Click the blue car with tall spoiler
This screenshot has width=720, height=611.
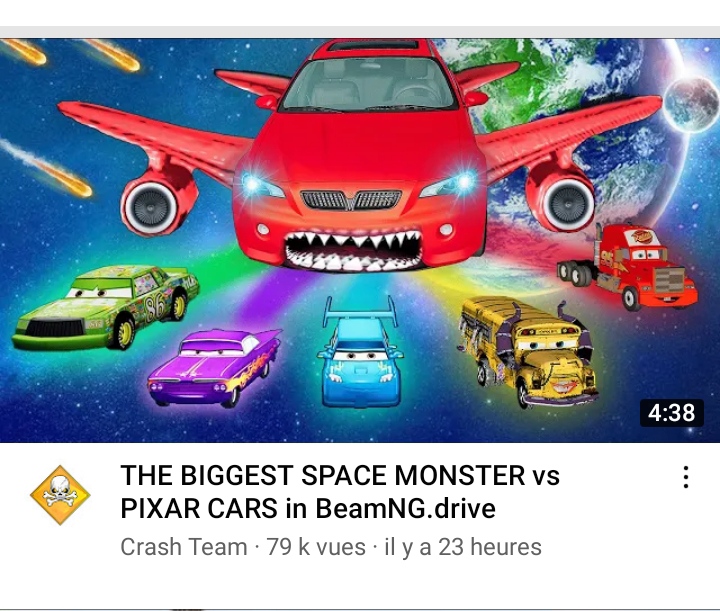360,353
